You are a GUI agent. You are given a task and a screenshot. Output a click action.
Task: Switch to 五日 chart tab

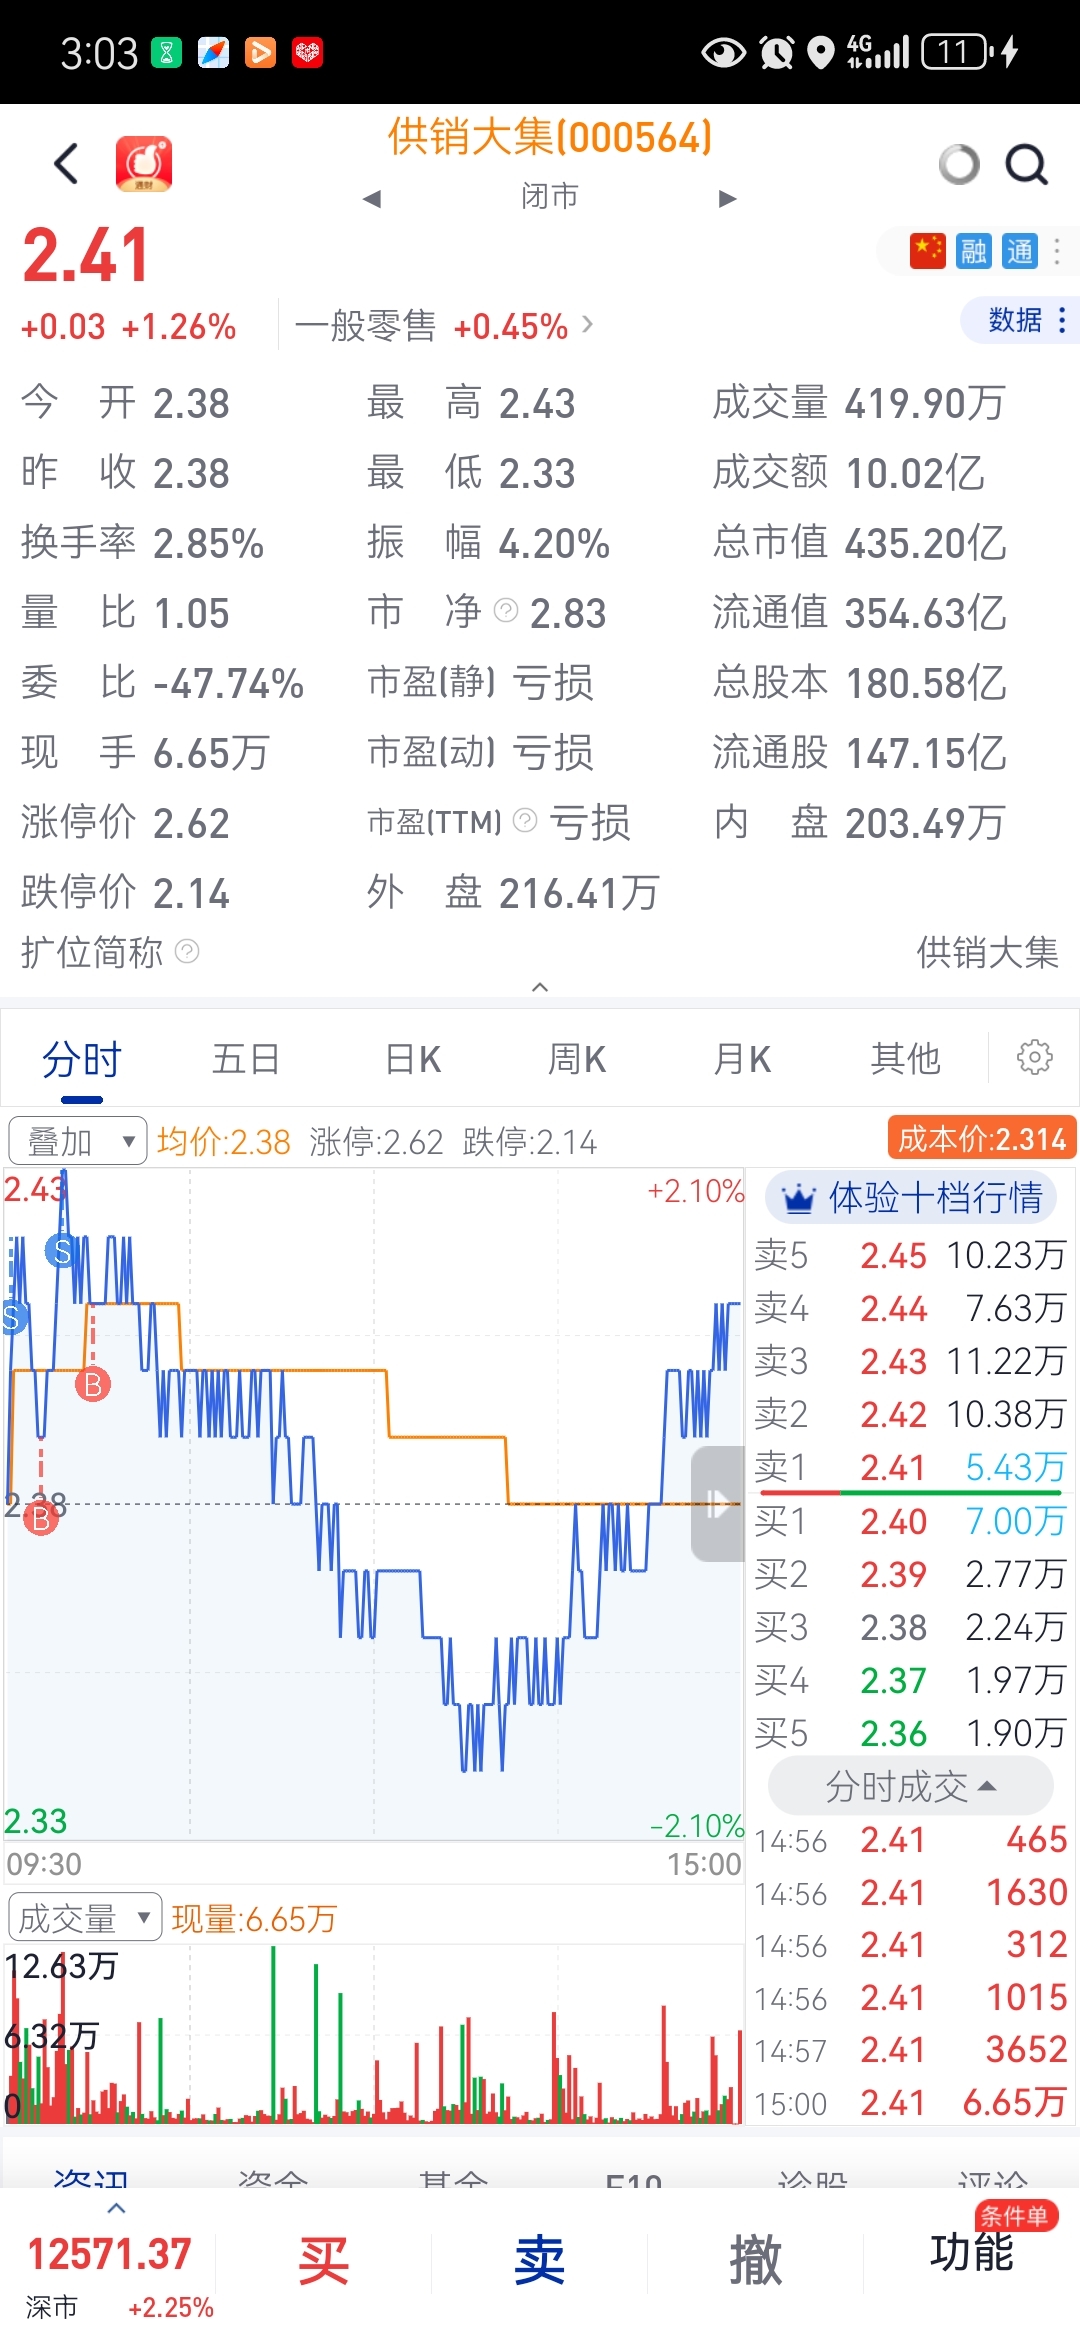pyautogui.click(x=246, y=1058)
